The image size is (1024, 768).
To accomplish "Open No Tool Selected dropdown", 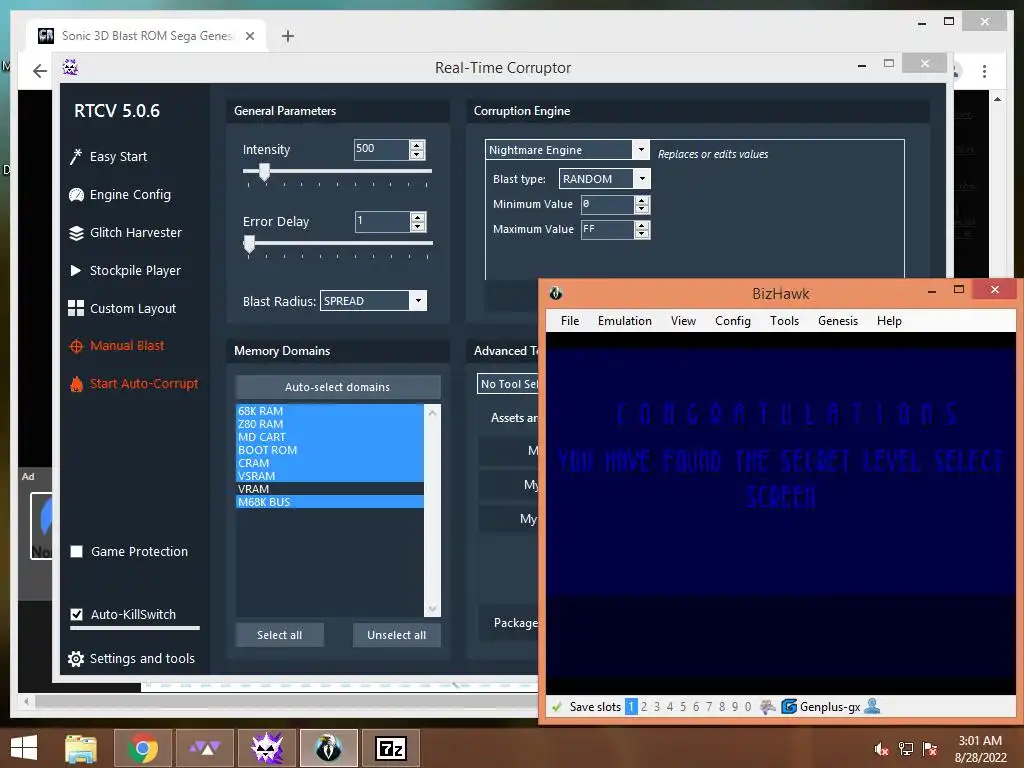I will click(x=507, y=384).
